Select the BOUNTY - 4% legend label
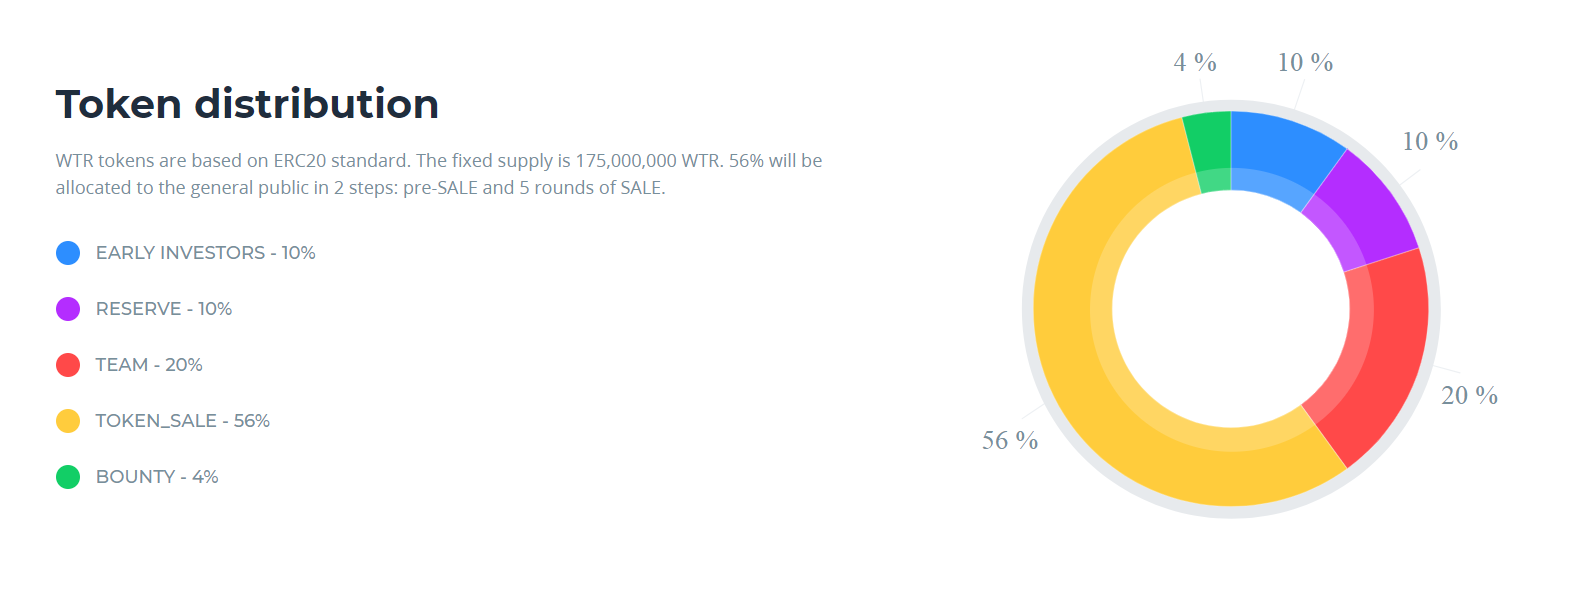The height and width of the screenshot is (593, 1583). [157, 477]
